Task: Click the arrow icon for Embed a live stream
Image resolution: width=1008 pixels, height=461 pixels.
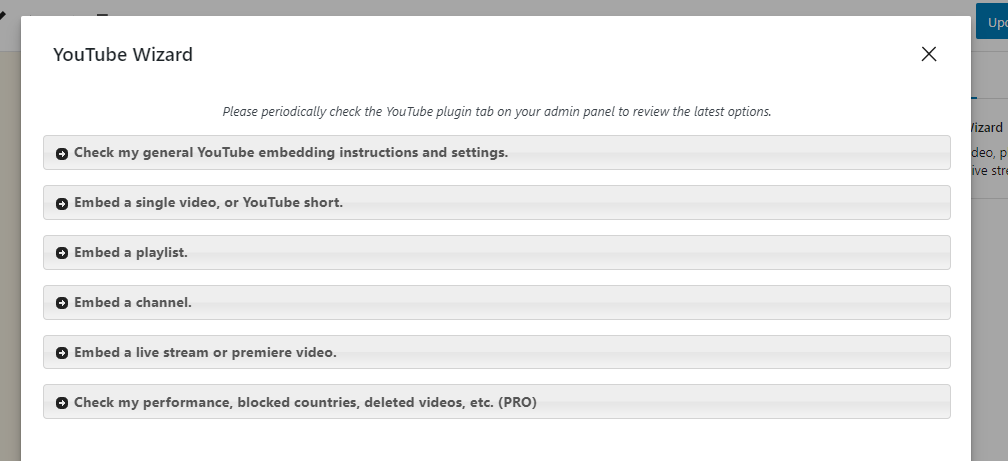Action: click(x=62, y=353)
